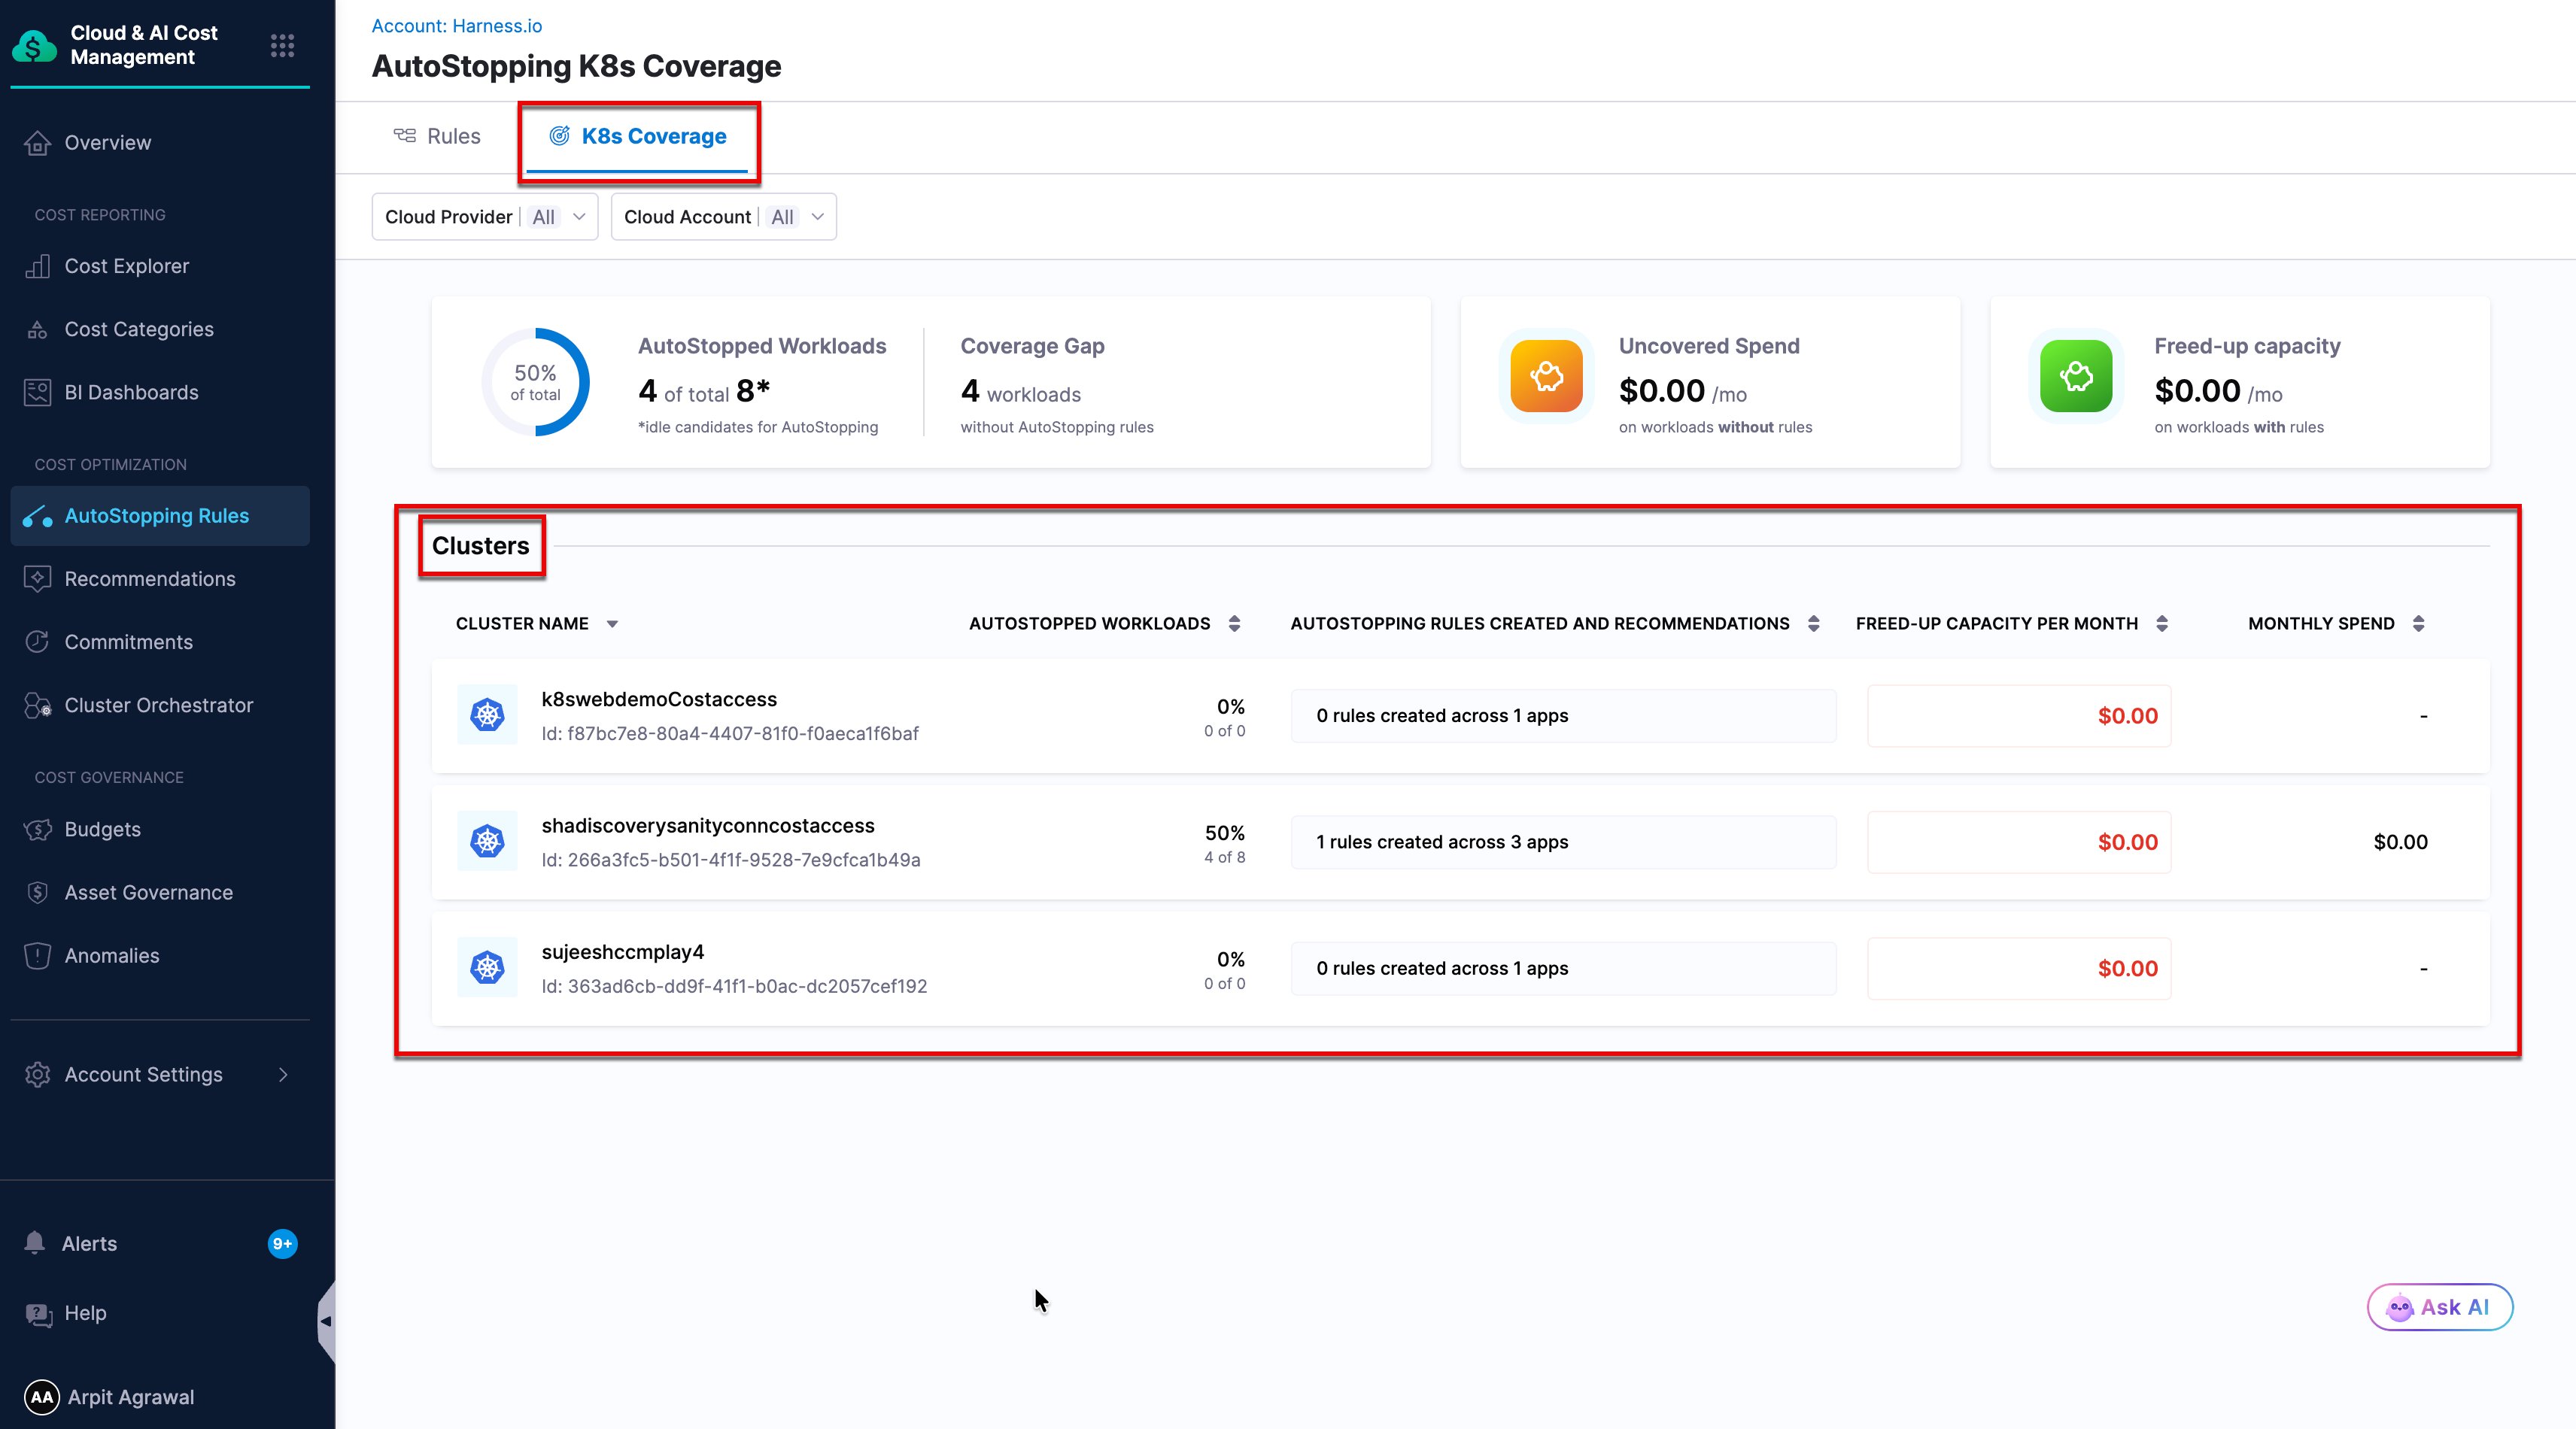Click monthly spend $0.00 for shadiscoverysanityconncostaccess
Viewport: 2576px width, 1429px height.
coord(2400,842)
